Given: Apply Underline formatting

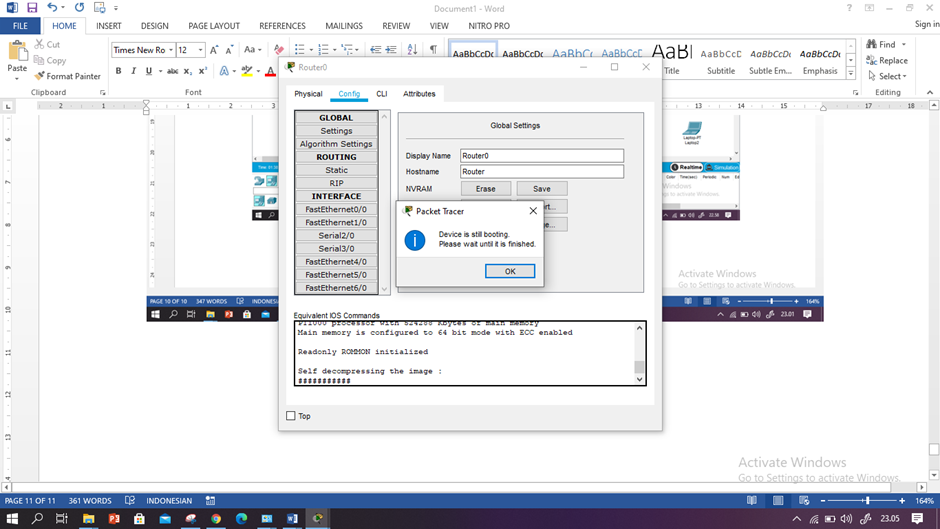Looking at the screenshot, I should tap(149, 71).
